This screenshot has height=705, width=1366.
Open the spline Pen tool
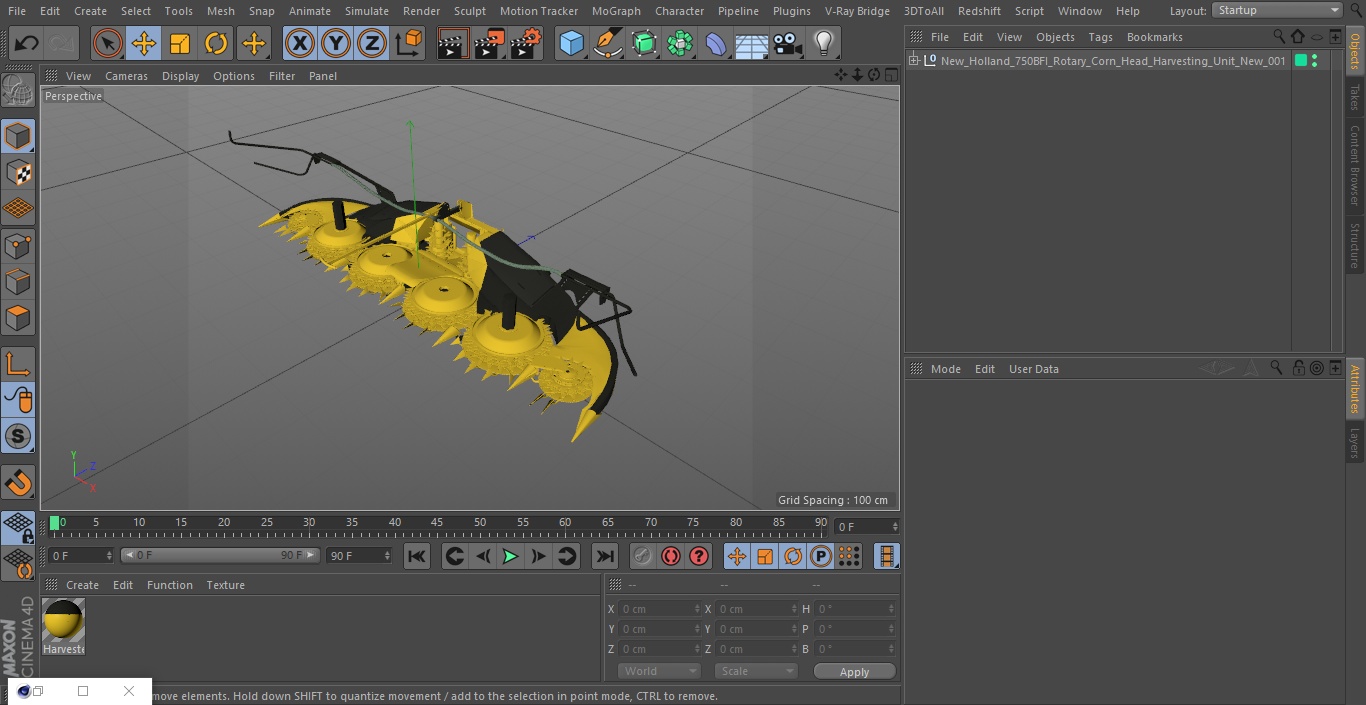[607, 43]
